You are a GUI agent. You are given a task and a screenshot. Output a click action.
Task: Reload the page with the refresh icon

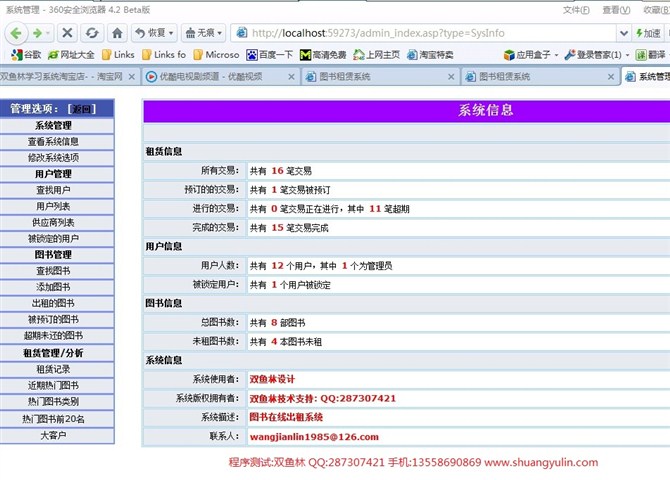coord(92,32)
